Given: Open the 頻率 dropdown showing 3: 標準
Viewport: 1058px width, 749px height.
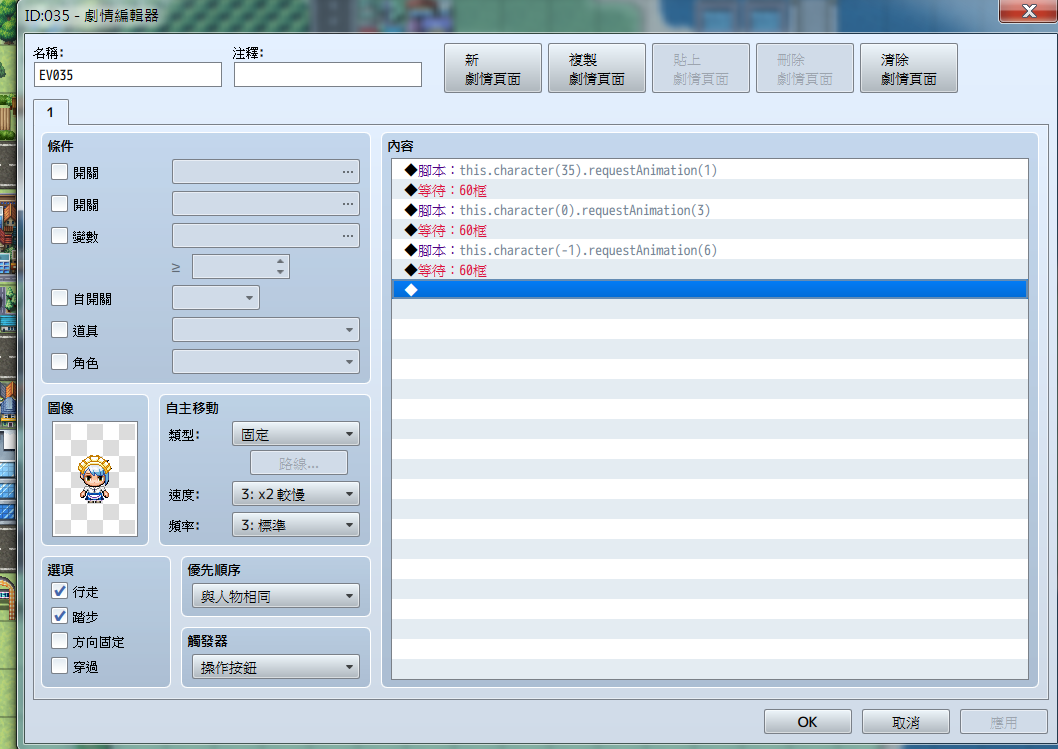Looking at the screenshot, I should 296,525.
